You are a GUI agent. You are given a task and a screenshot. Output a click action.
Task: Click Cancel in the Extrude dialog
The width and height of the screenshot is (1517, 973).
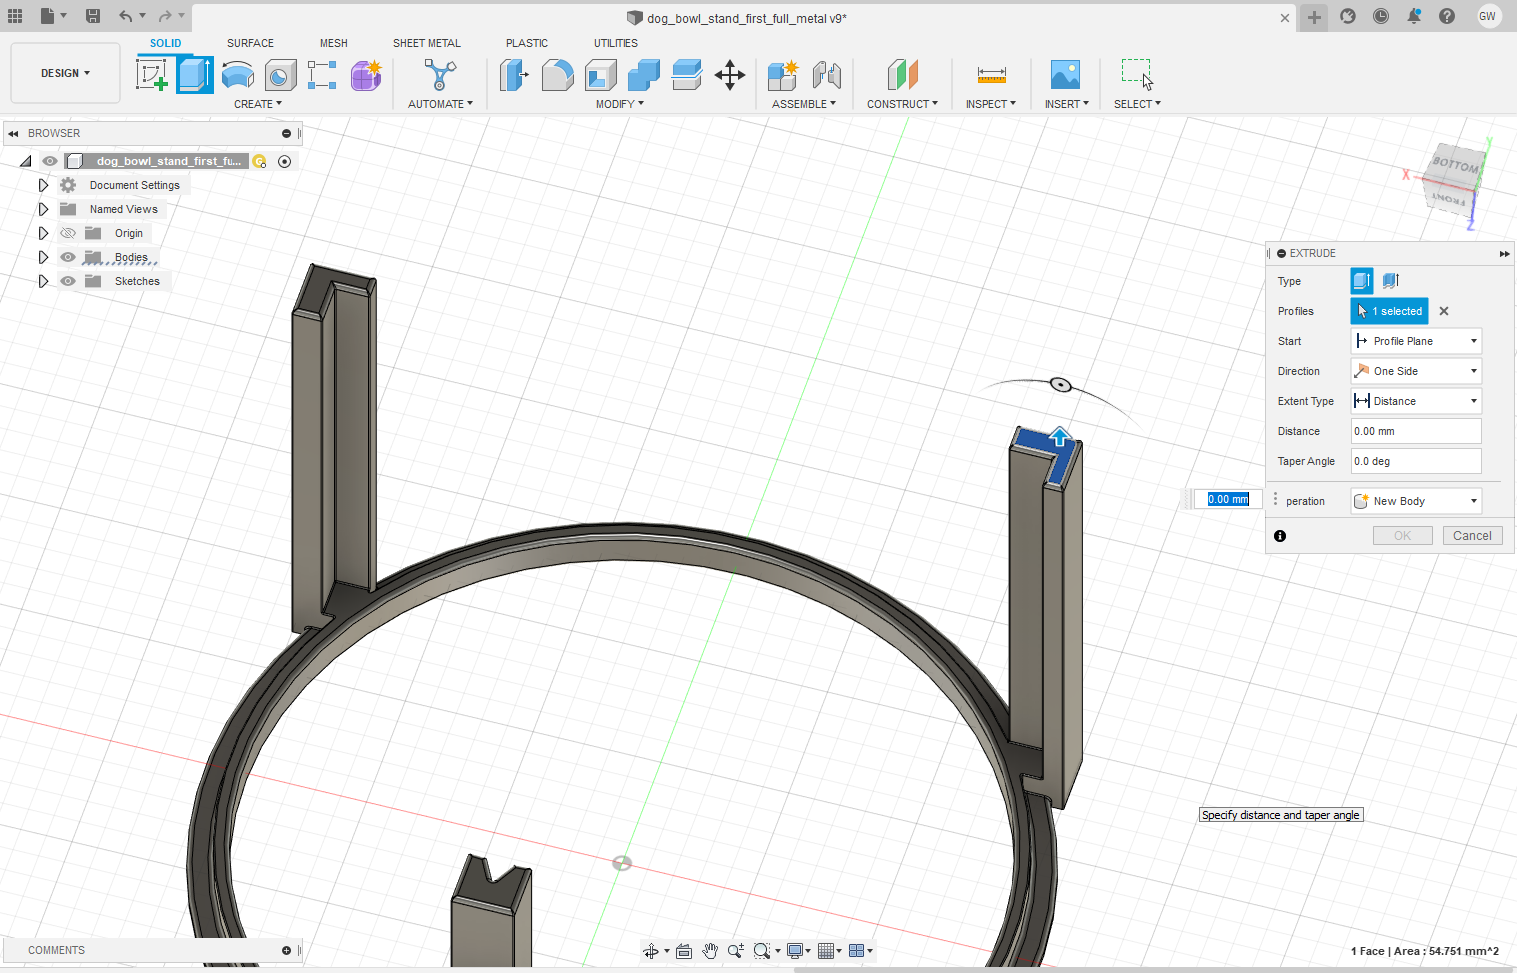[1472, 536]
